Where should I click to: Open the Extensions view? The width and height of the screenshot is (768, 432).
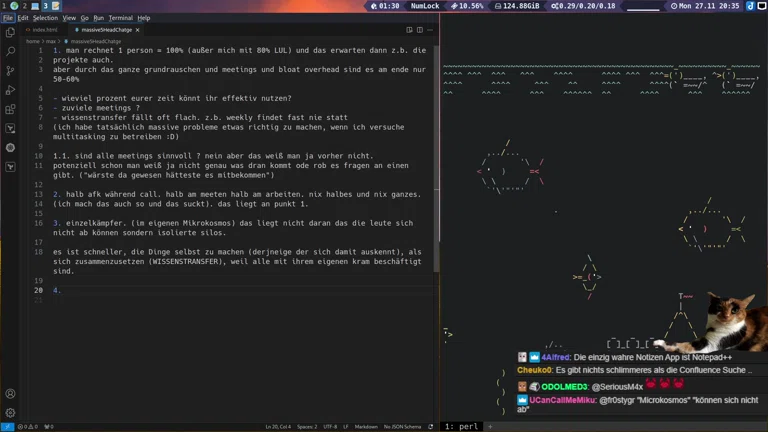coord(10,109)
